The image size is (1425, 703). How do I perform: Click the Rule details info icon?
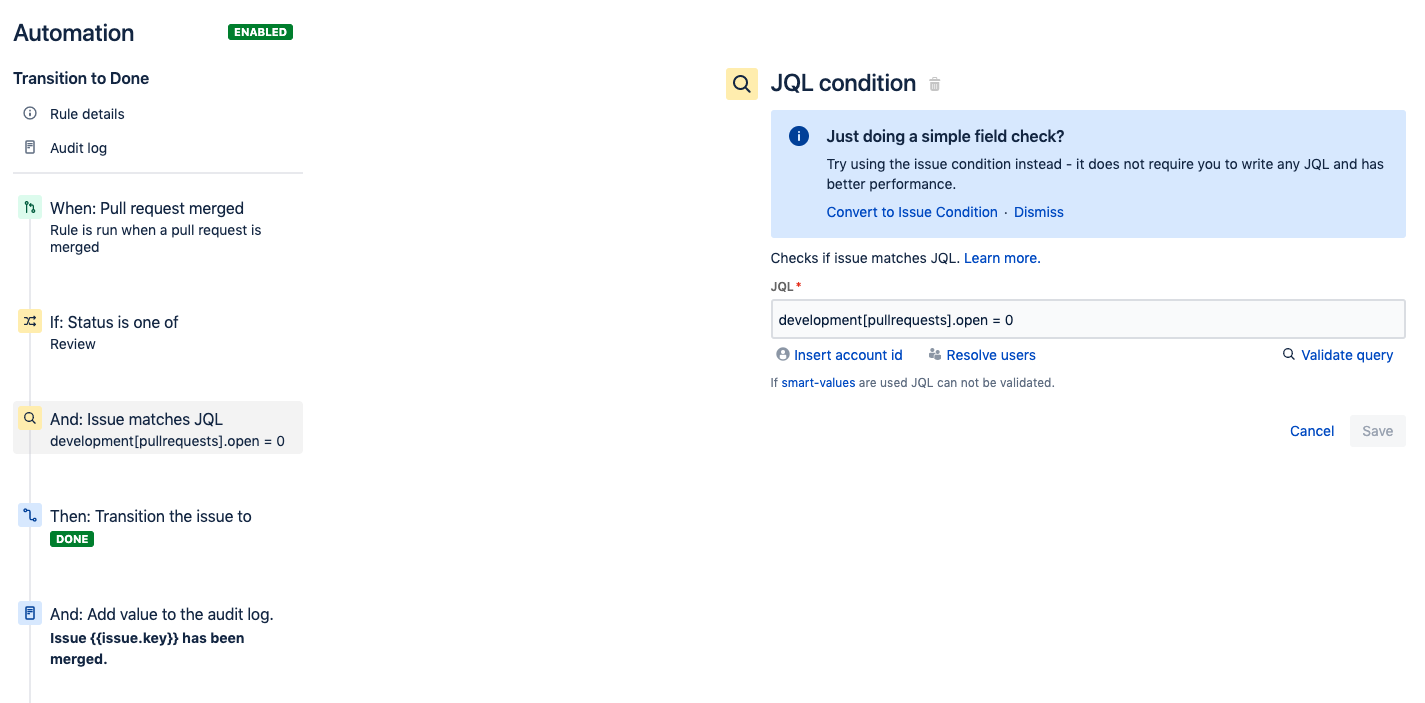tap(30, 114)
